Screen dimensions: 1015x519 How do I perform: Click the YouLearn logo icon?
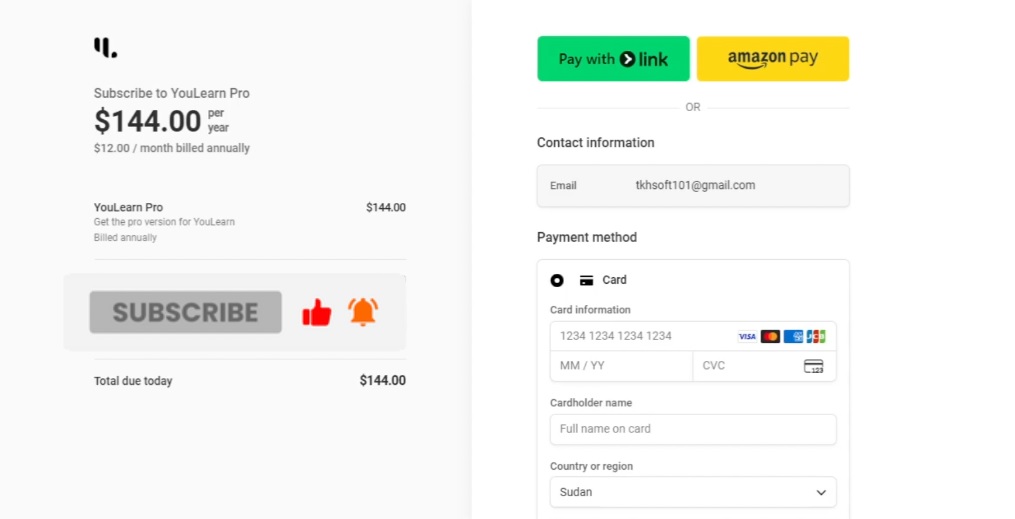(x=106, y=47)
